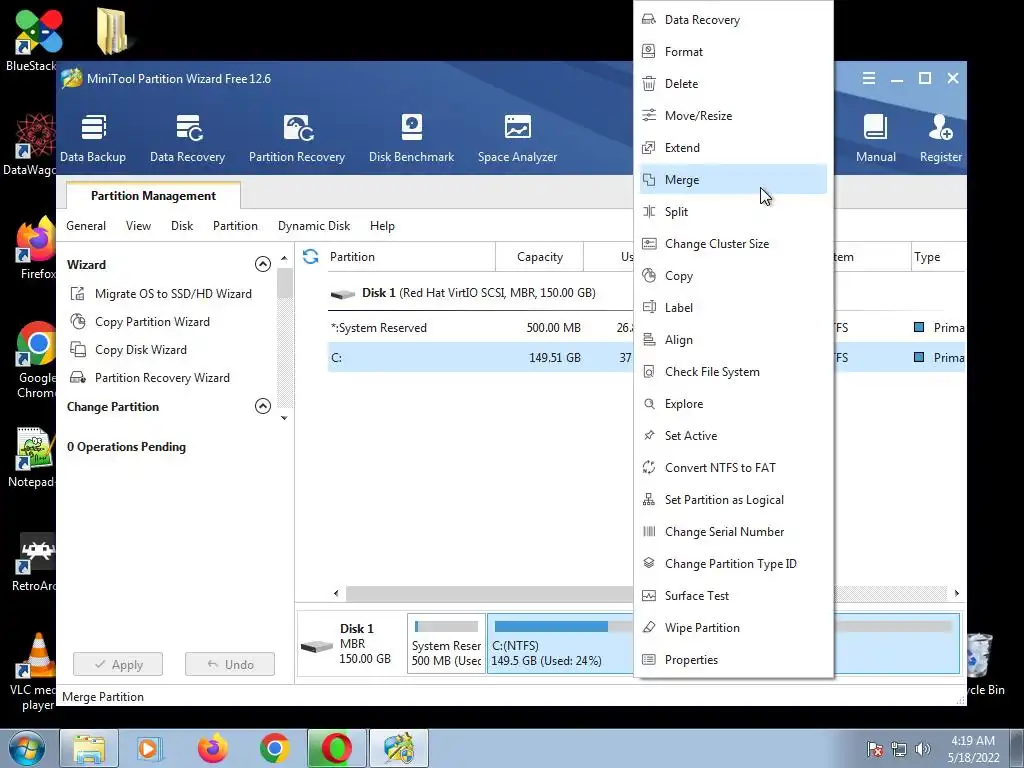Open Partition Recovery Wizard

150,378
